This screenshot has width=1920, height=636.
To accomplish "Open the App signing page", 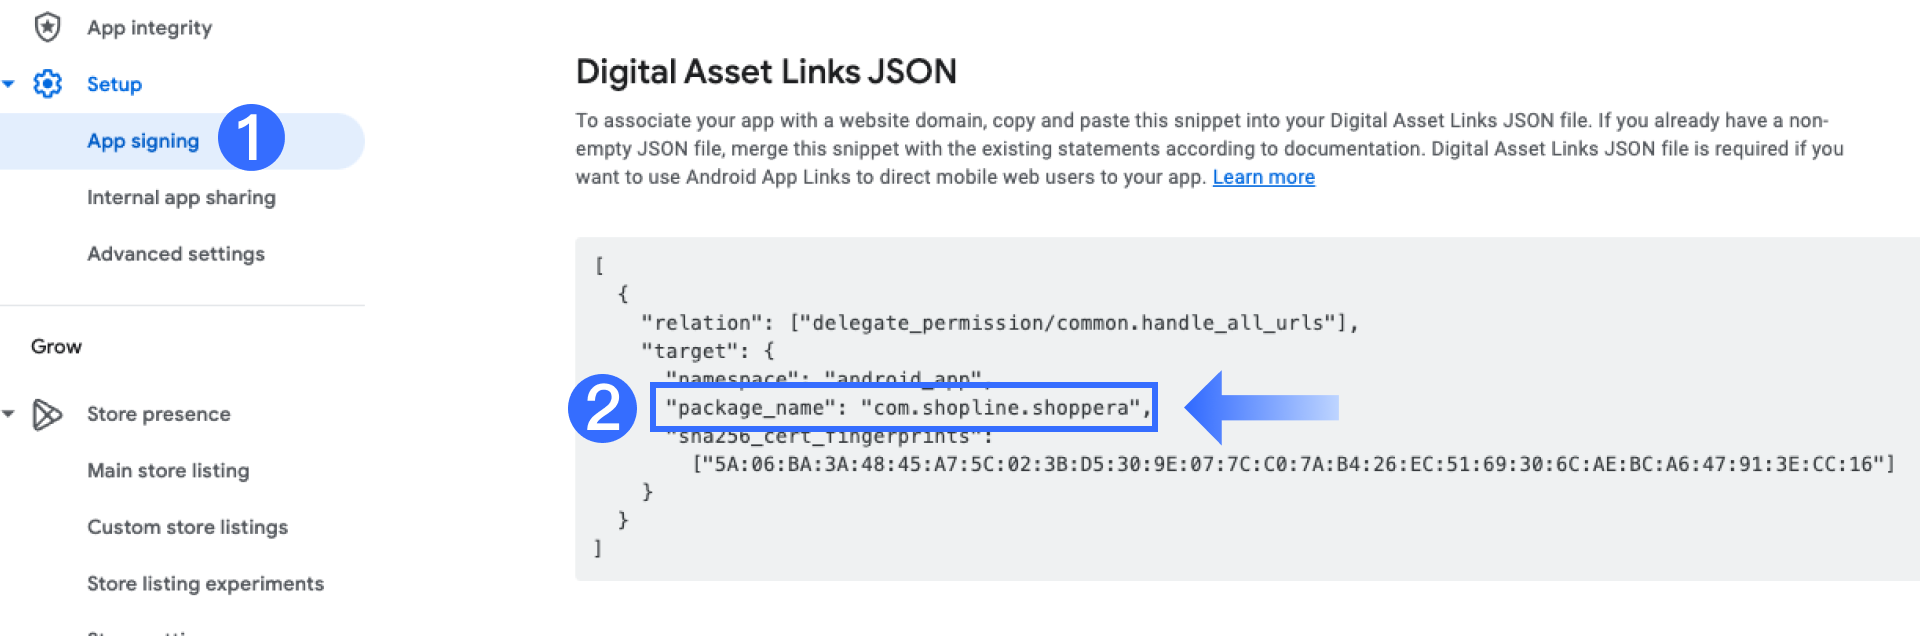I will coord(143,140).
